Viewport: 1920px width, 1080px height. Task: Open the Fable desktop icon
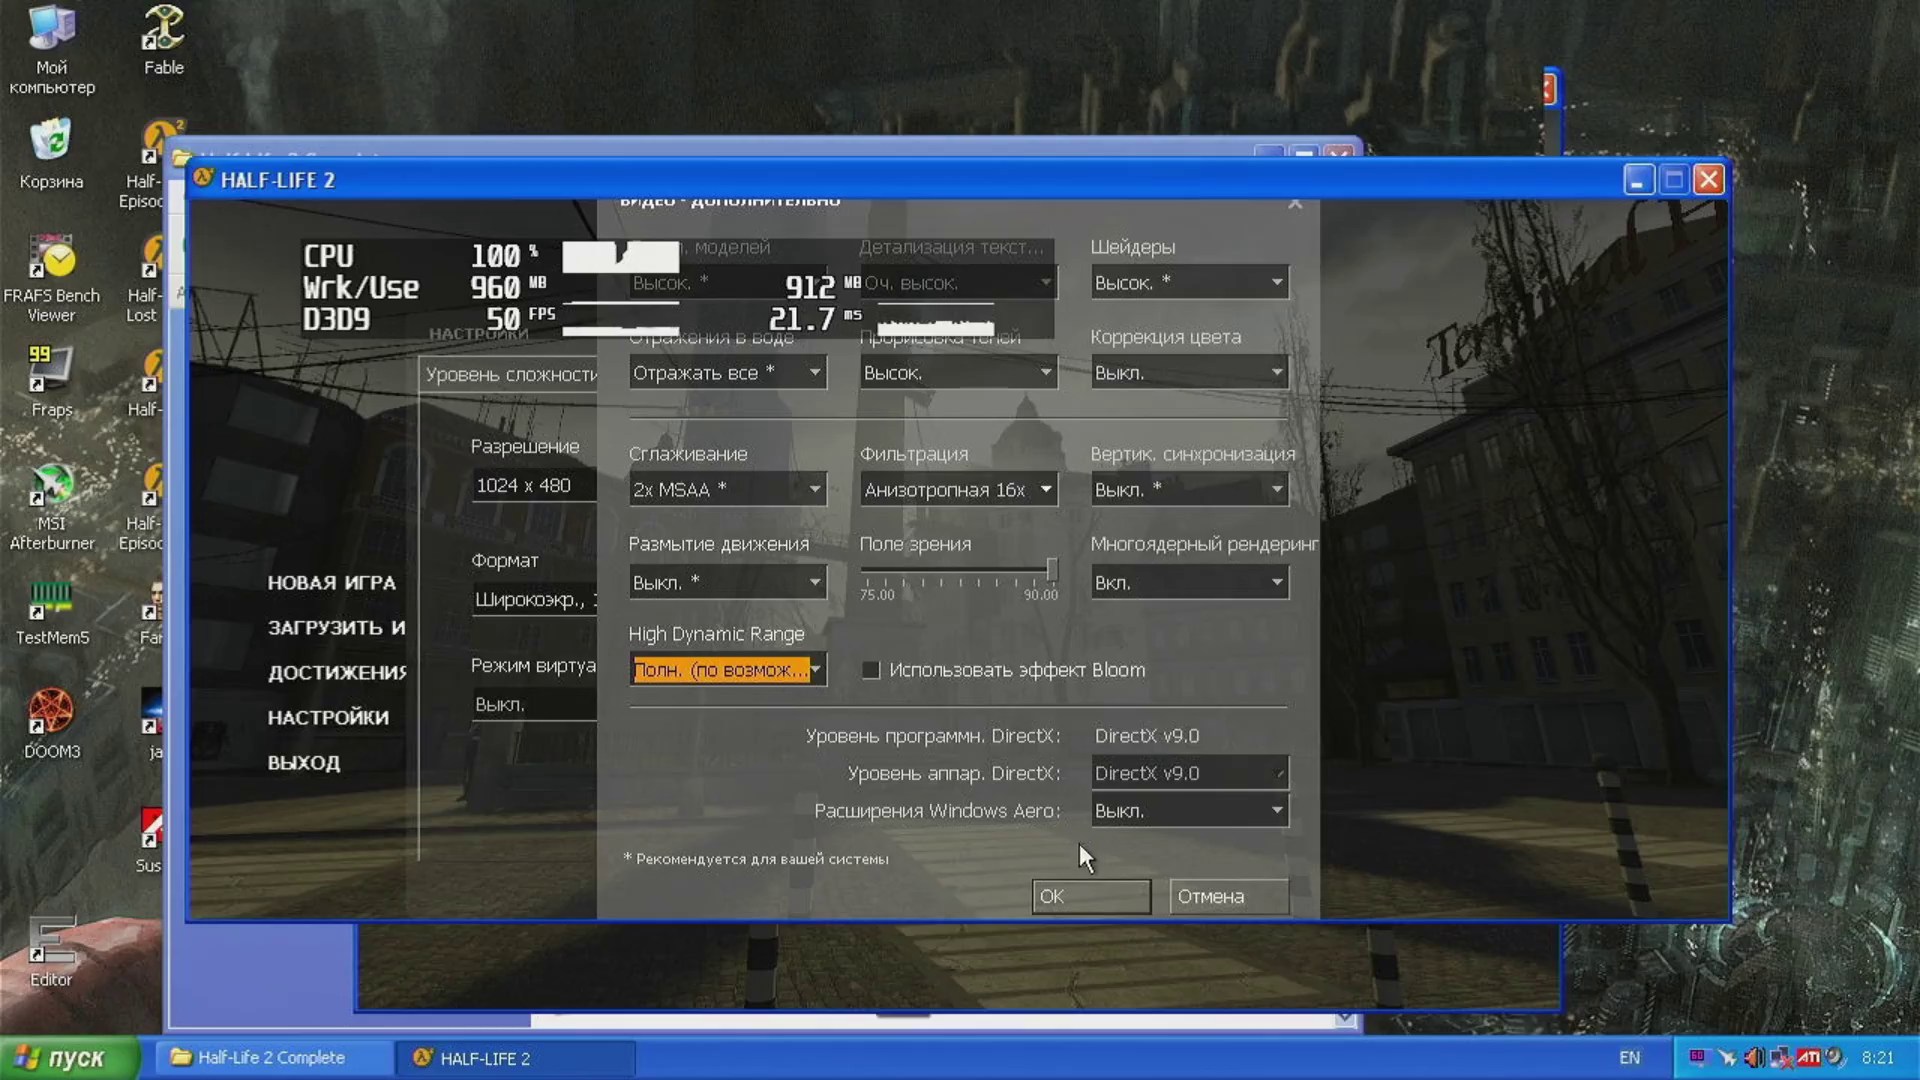163,40
